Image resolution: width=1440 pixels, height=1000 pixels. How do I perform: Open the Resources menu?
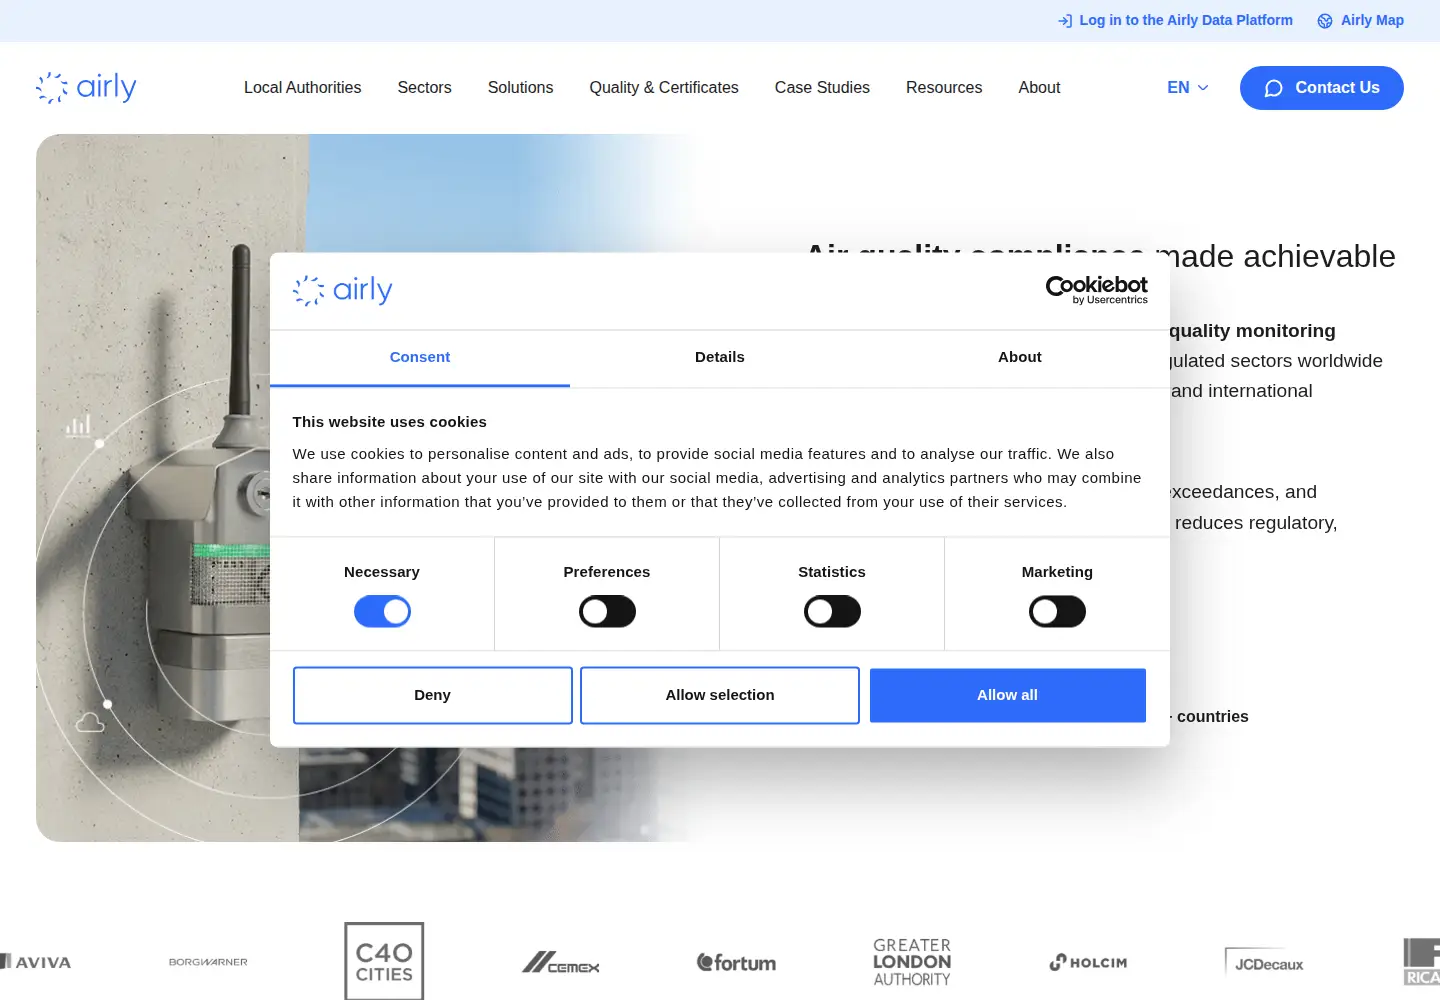click(944, 88)
